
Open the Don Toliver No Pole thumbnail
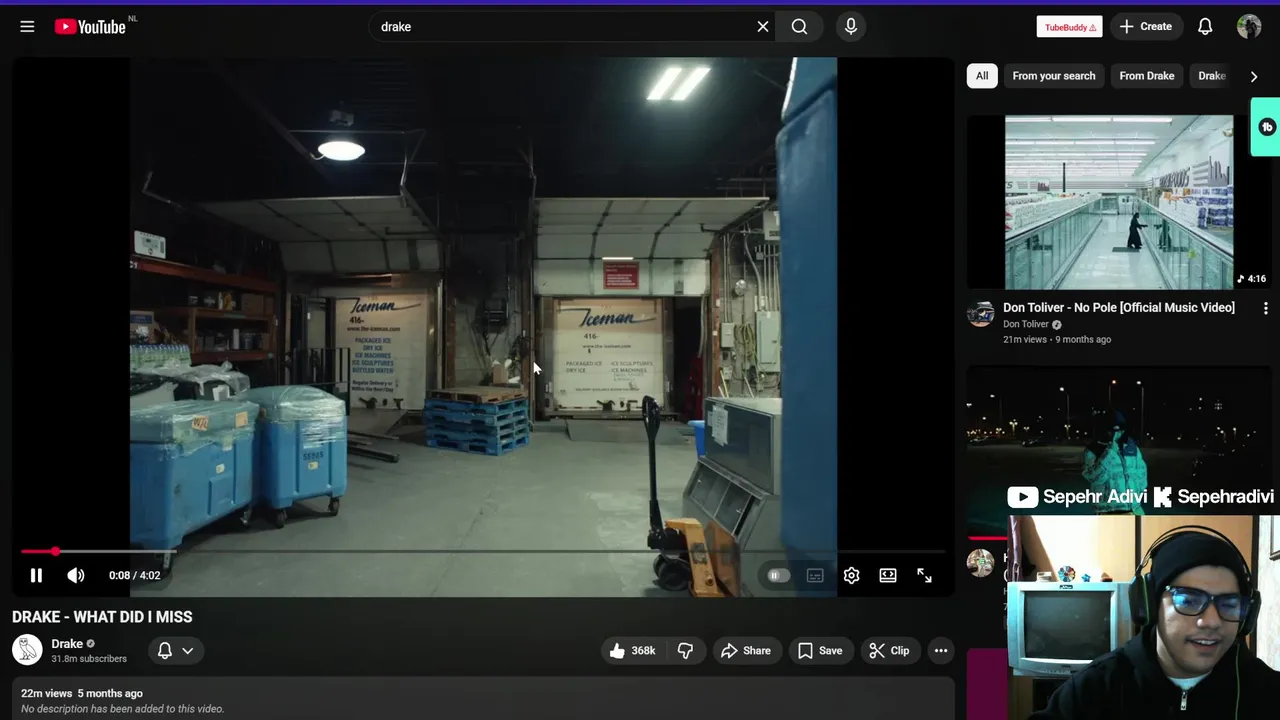pos(1119,202)
